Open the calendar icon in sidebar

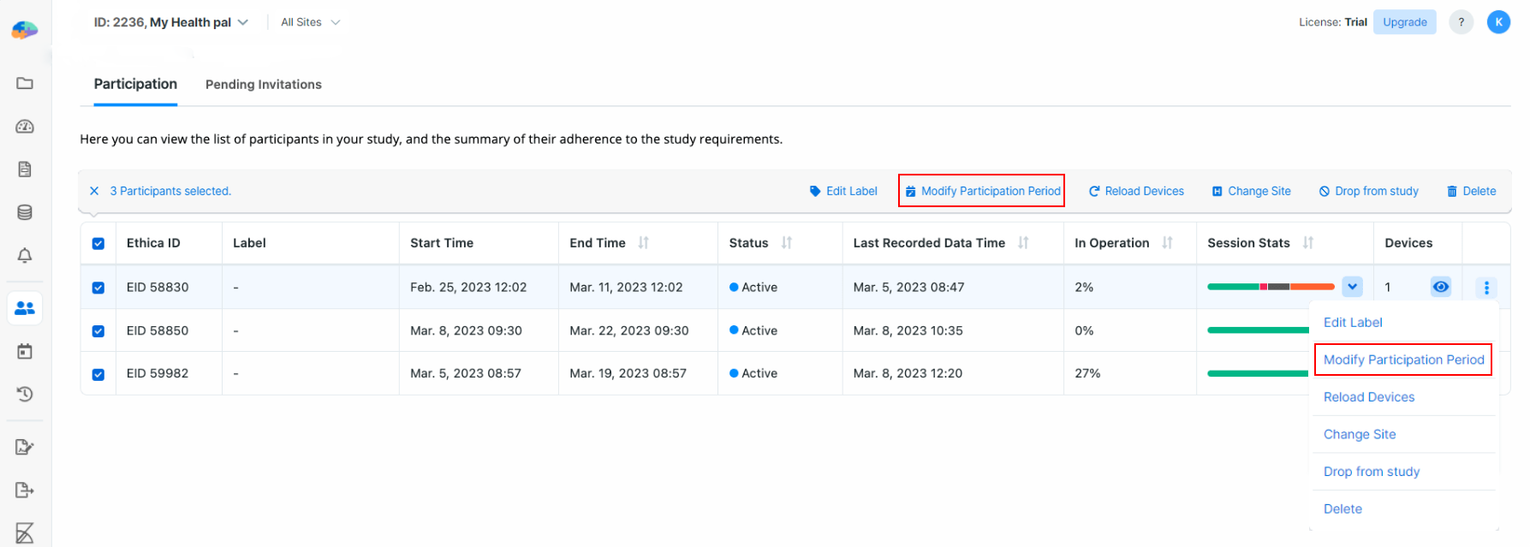[25, 351]
